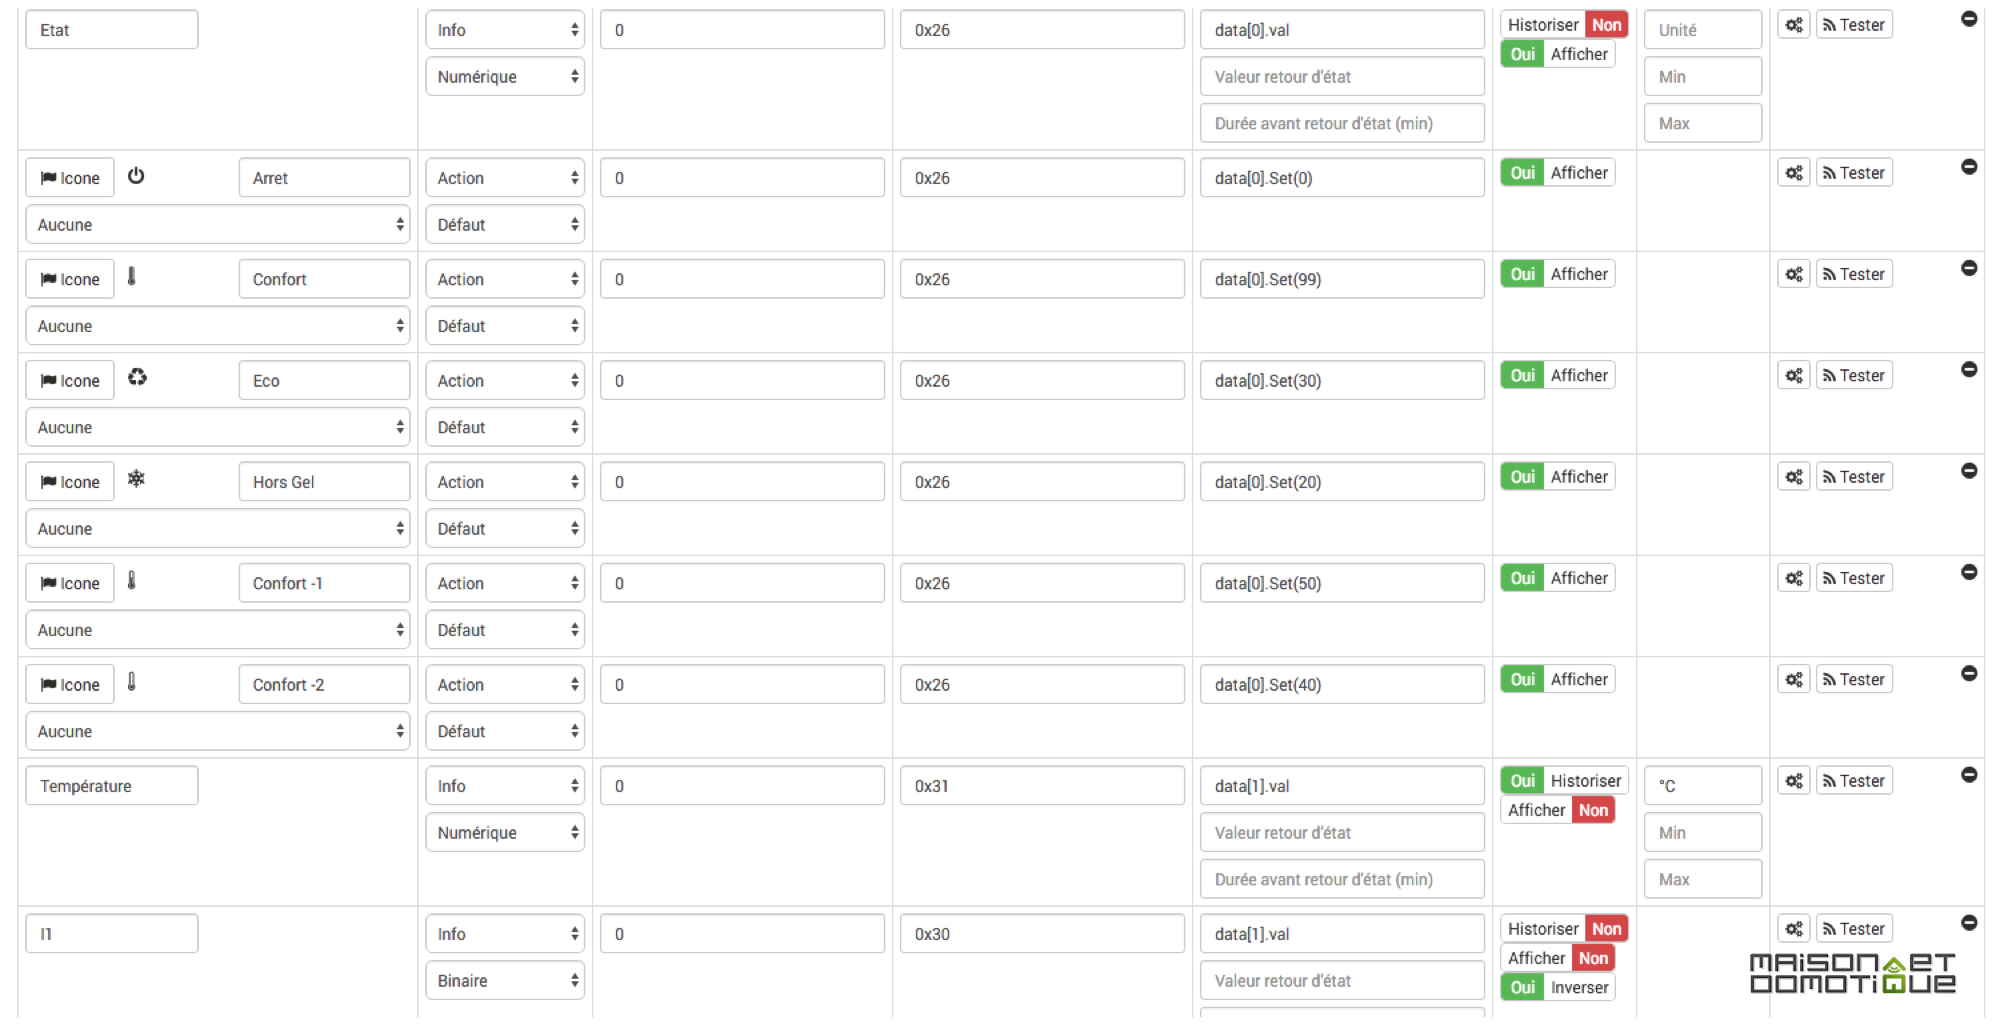
Task: Toggle Historiser Non on the Etat row
Action: tap(1564, 25)
